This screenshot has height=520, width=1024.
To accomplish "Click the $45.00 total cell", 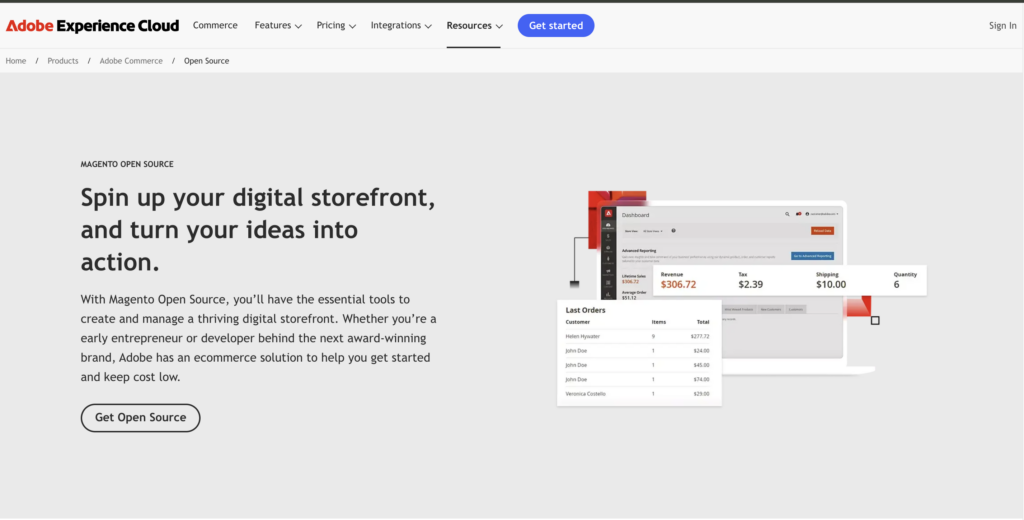I will (x=701, y=365).
